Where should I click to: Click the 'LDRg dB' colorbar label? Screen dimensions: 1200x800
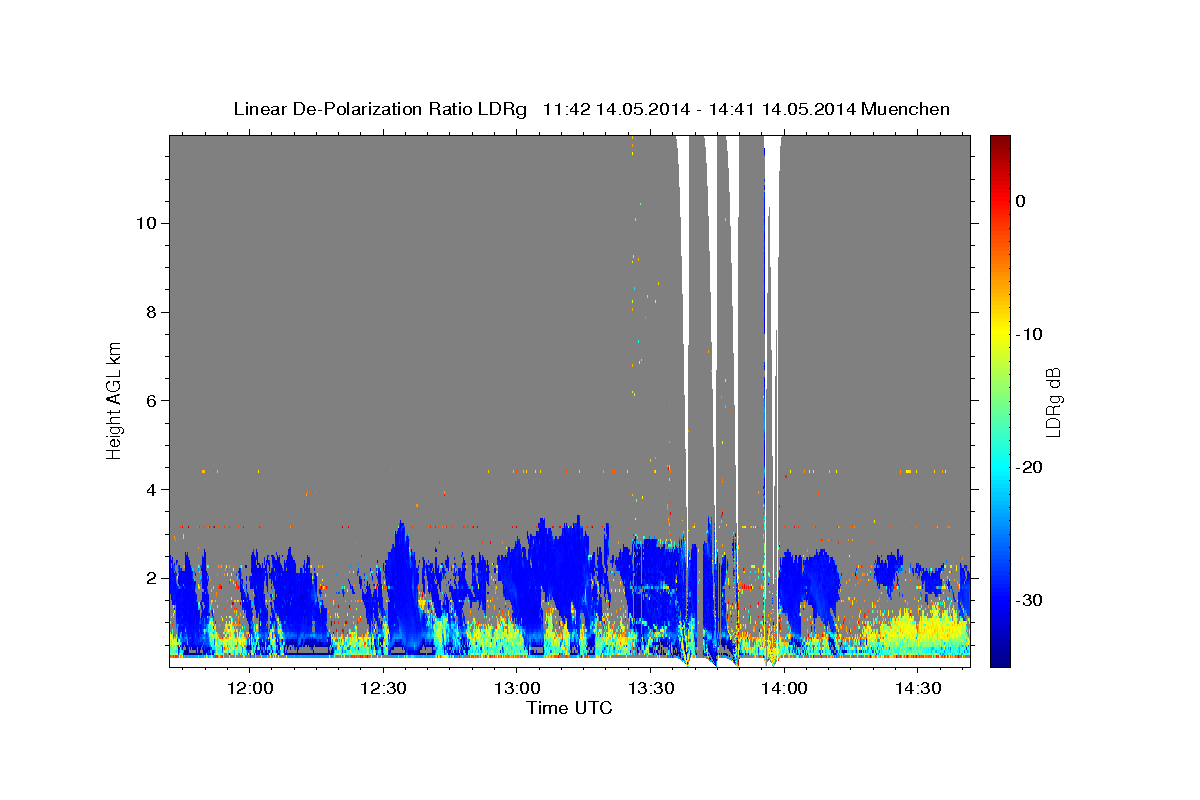tap(1053, 402)
